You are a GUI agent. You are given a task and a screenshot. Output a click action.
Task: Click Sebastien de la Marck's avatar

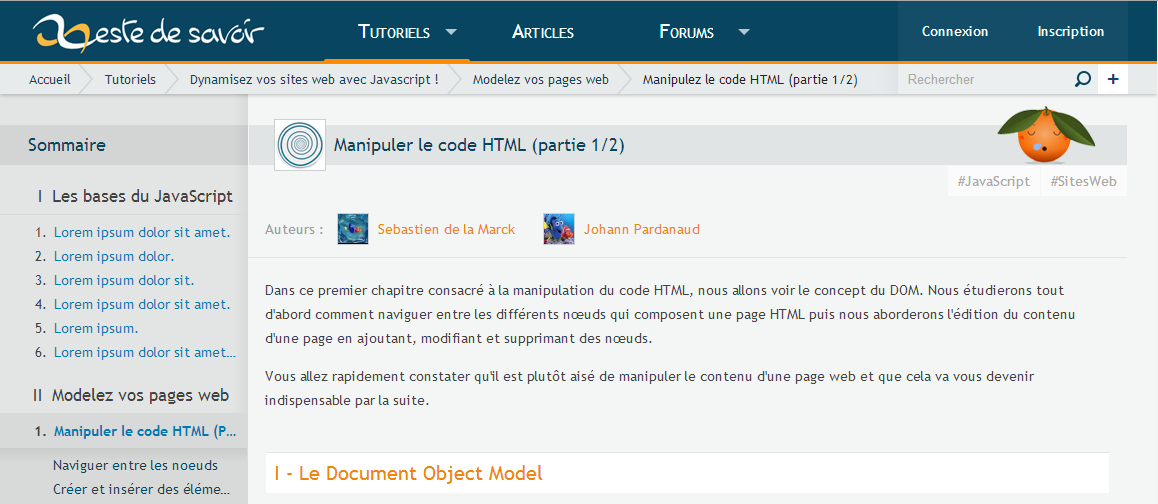pyautogui.click(x=353, y=229)
